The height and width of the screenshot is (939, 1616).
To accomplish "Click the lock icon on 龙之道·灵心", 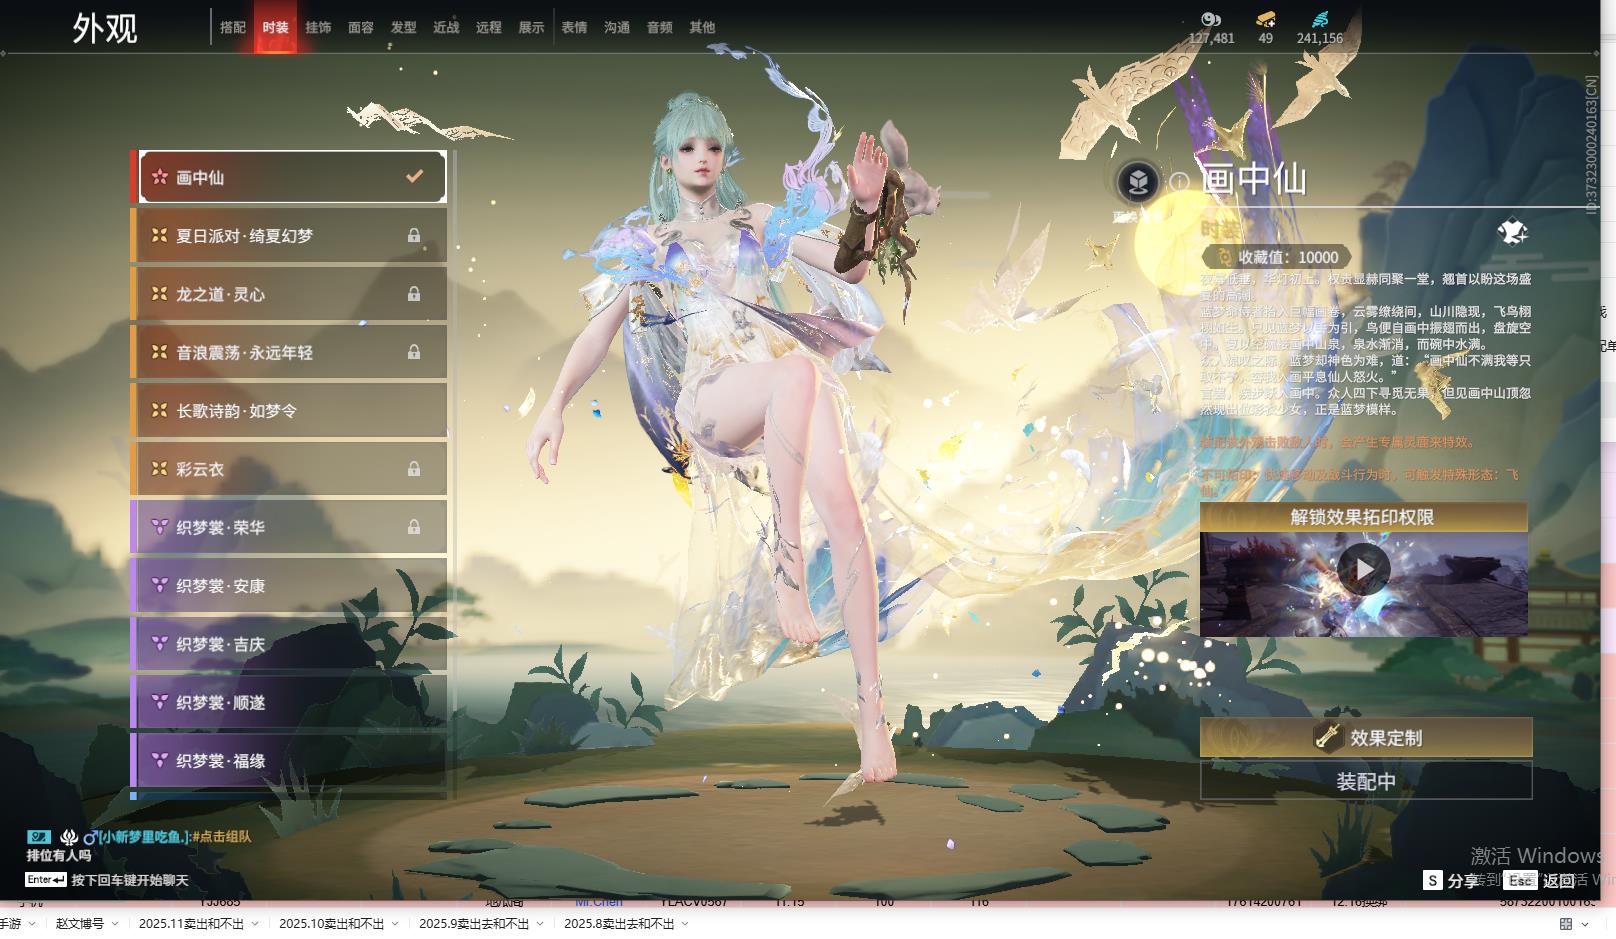I will pyautogui.click(x=414, y=294).
